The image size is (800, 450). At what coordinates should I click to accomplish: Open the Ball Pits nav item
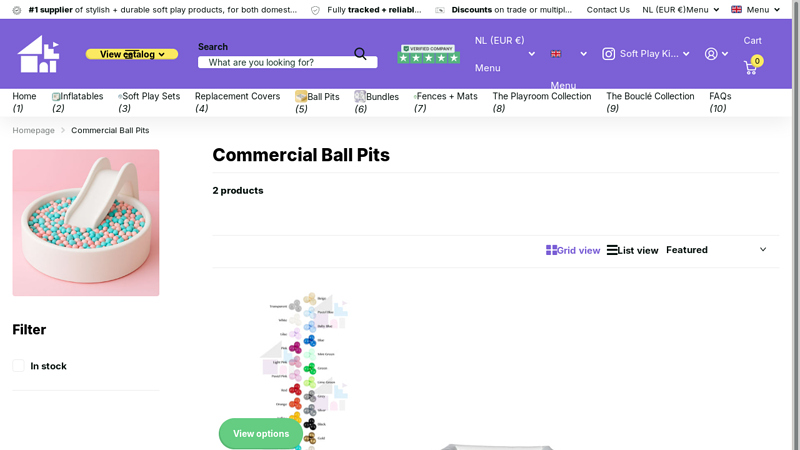317,102
